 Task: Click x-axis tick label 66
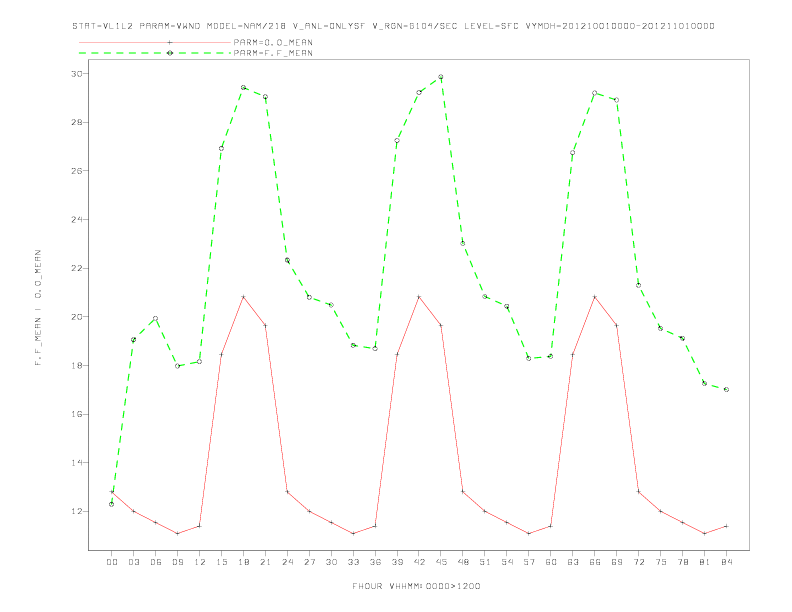point(595,562)
